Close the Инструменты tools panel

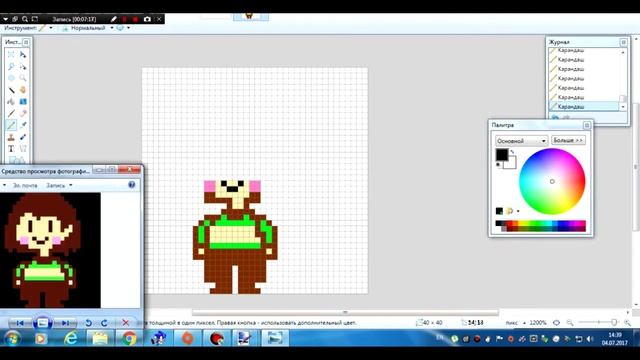tap(26, 42)
